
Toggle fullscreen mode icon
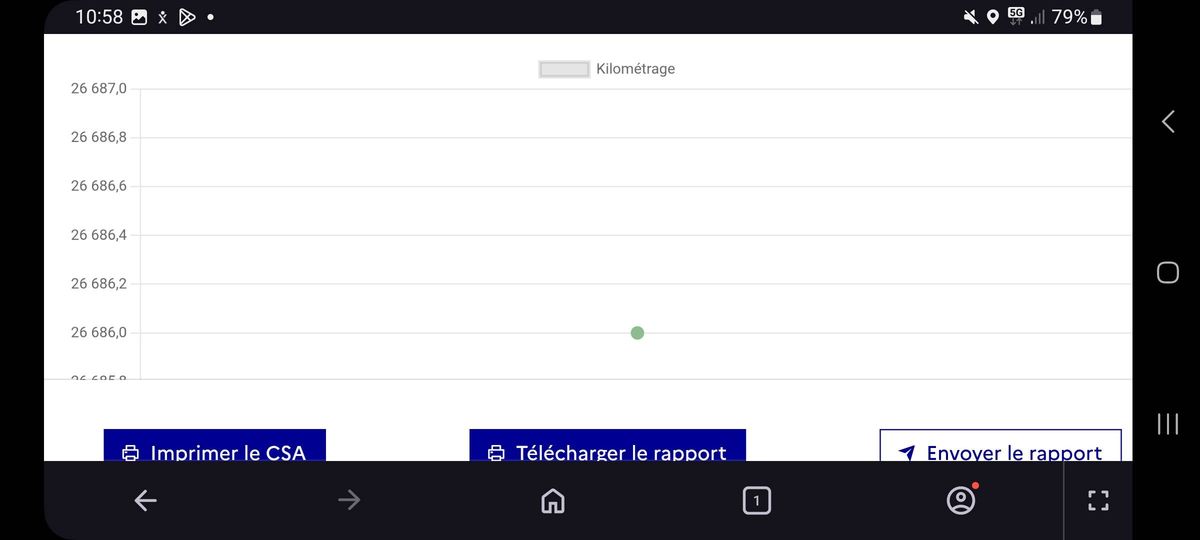[1099, 501]
